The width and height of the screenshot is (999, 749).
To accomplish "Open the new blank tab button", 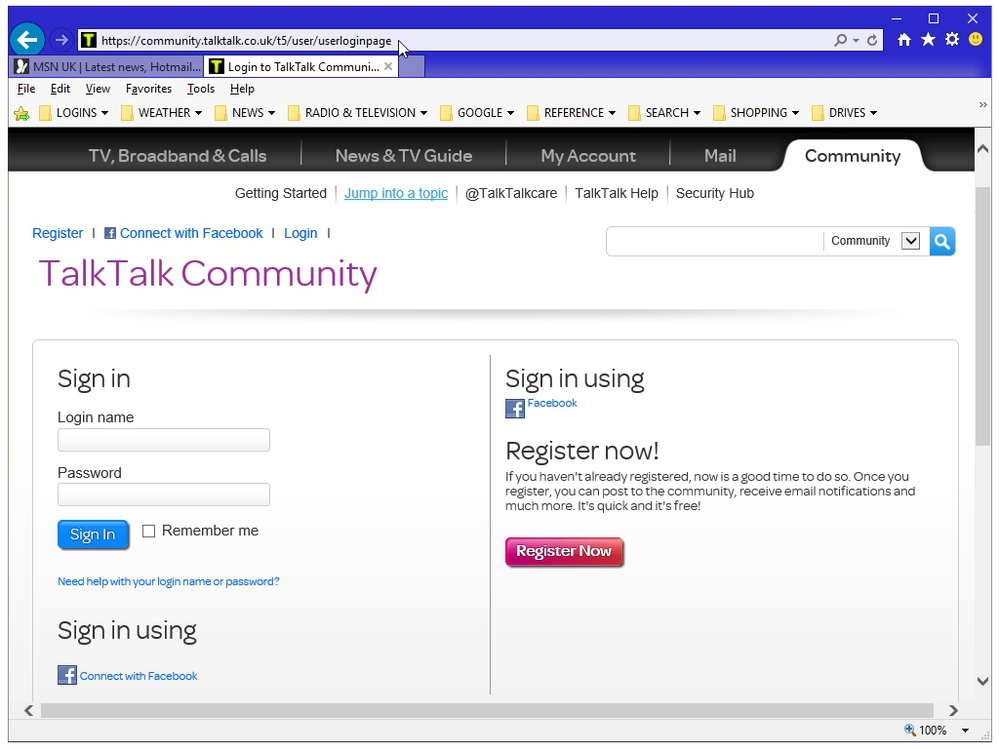I will point(412,66).
